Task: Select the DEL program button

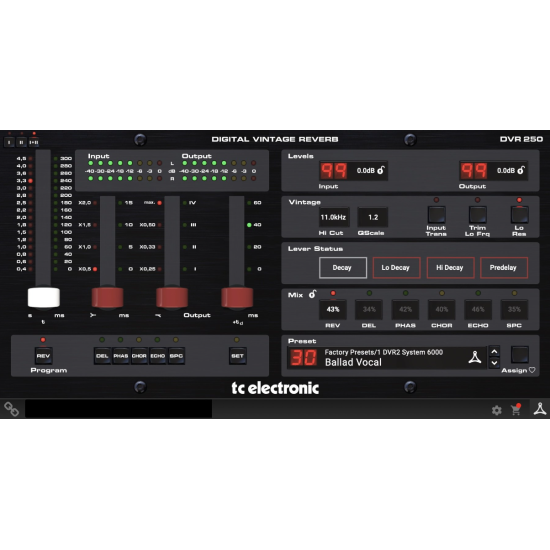Action: pos(102,356)
